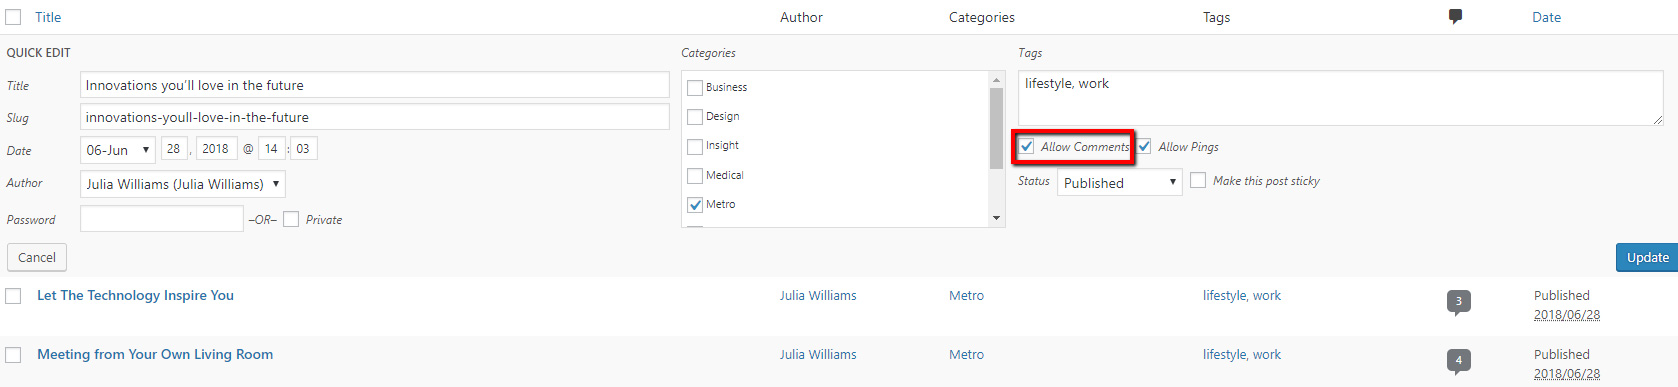Image resolution: width=1678 pixels, height=387 pixels.
Task: Open the 4 comments bubble
Action: tap(1458, 360)
